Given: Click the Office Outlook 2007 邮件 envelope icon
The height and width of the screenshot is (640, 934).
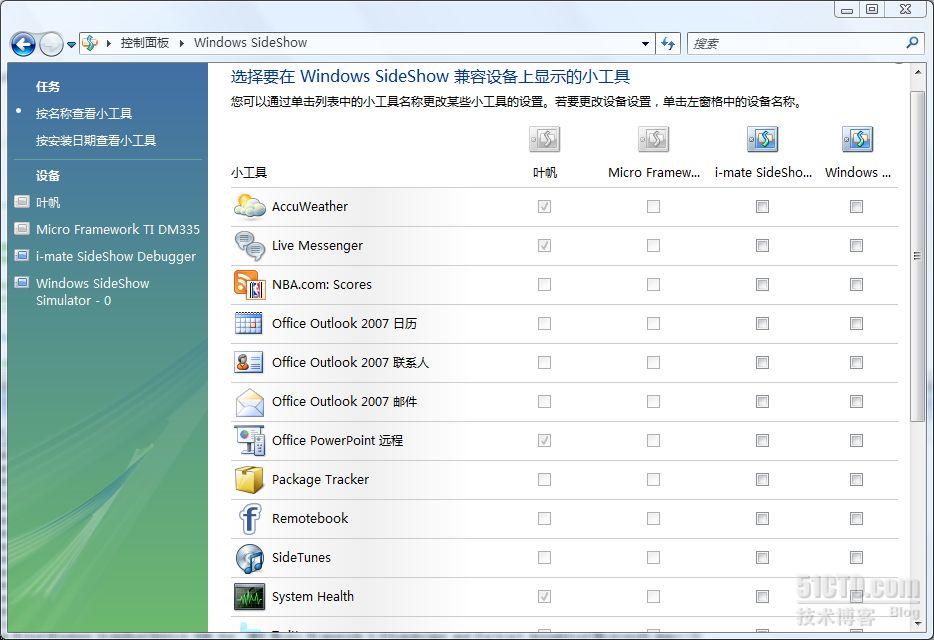Looking at the screenshot, I should click(x=250, y=402).
